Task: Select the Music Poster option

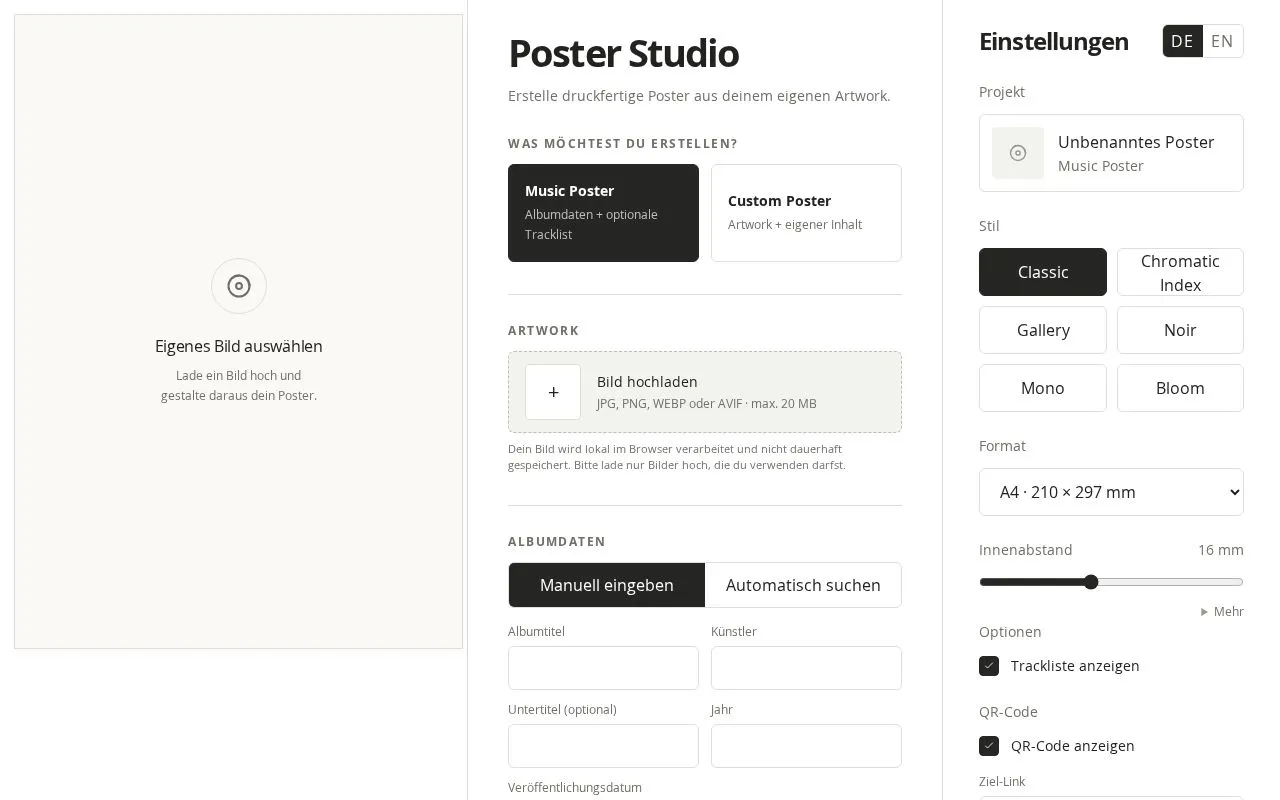Action: click(603, 213)
